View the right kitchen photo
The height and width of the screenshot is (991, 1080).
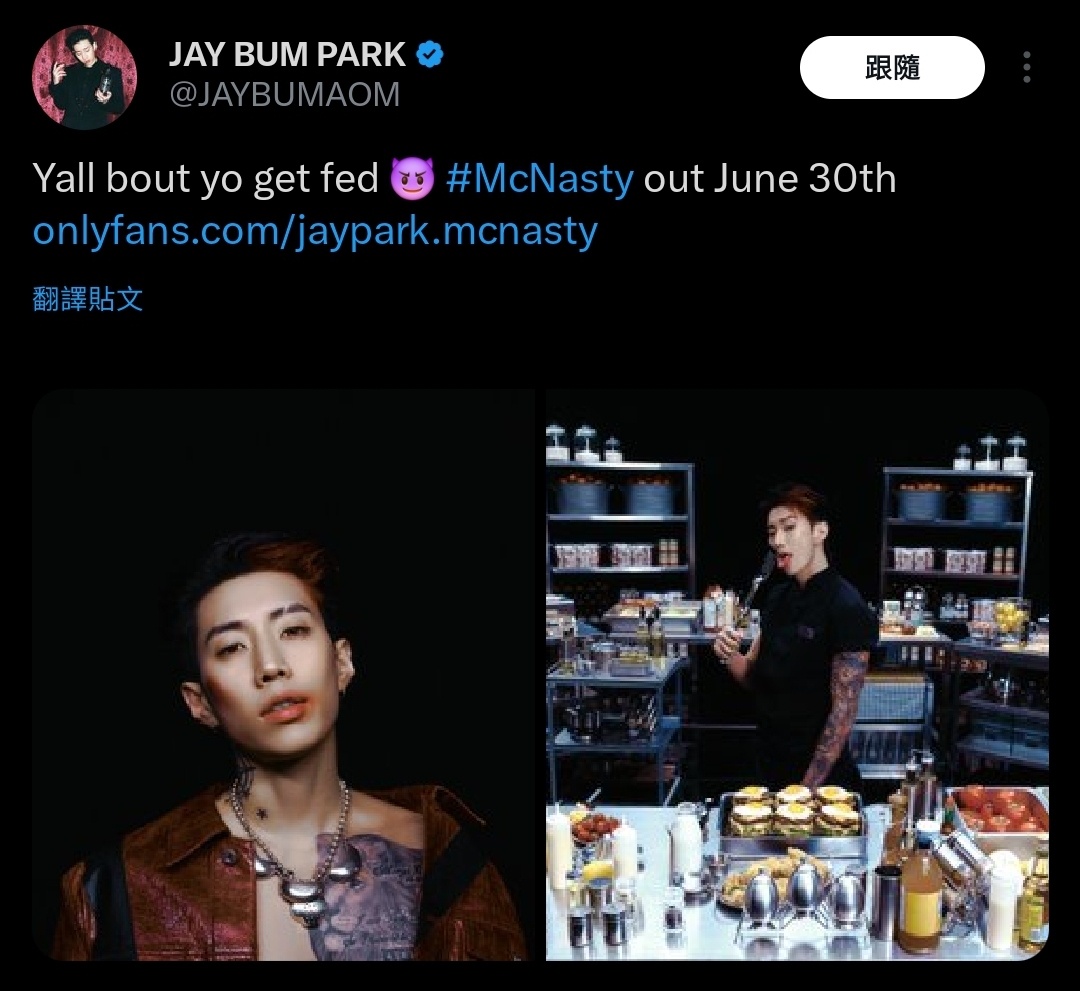tap(797, 675)
